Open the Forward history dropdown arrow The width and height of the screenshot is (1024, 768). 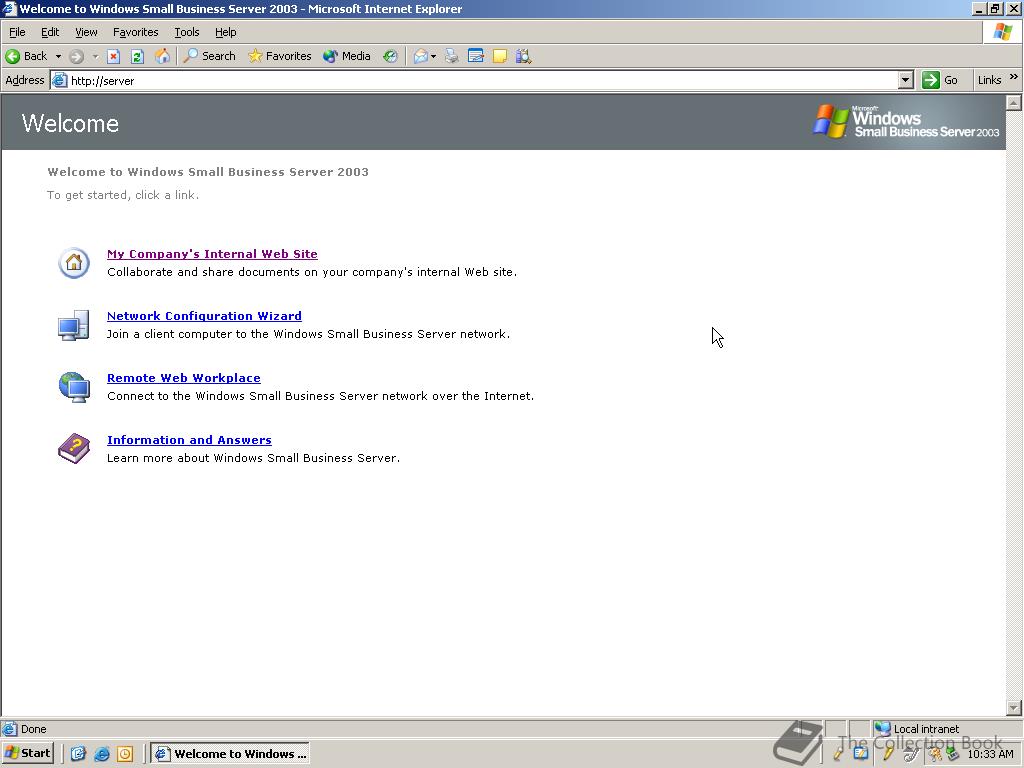pos(95,56)
